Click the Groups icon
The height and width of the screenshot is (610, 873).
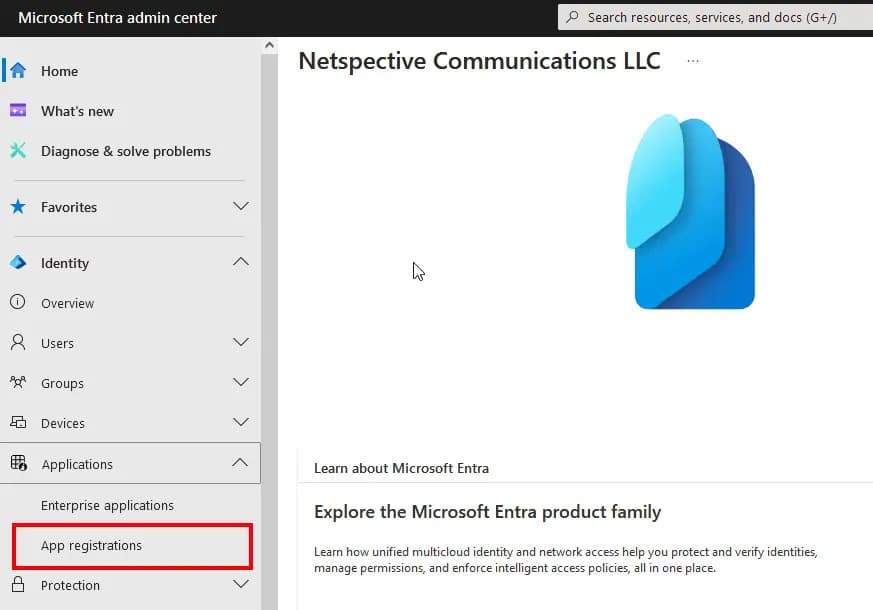(18, 382)
